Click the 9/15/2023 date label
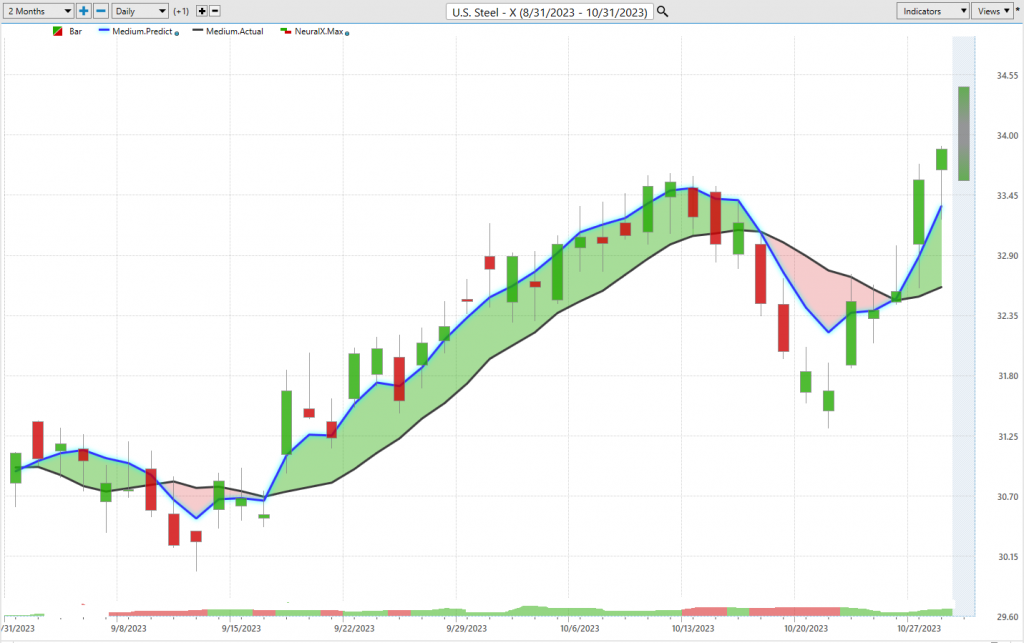The image size is (1024, 643). pyautogui.click(x=241, y=629)
